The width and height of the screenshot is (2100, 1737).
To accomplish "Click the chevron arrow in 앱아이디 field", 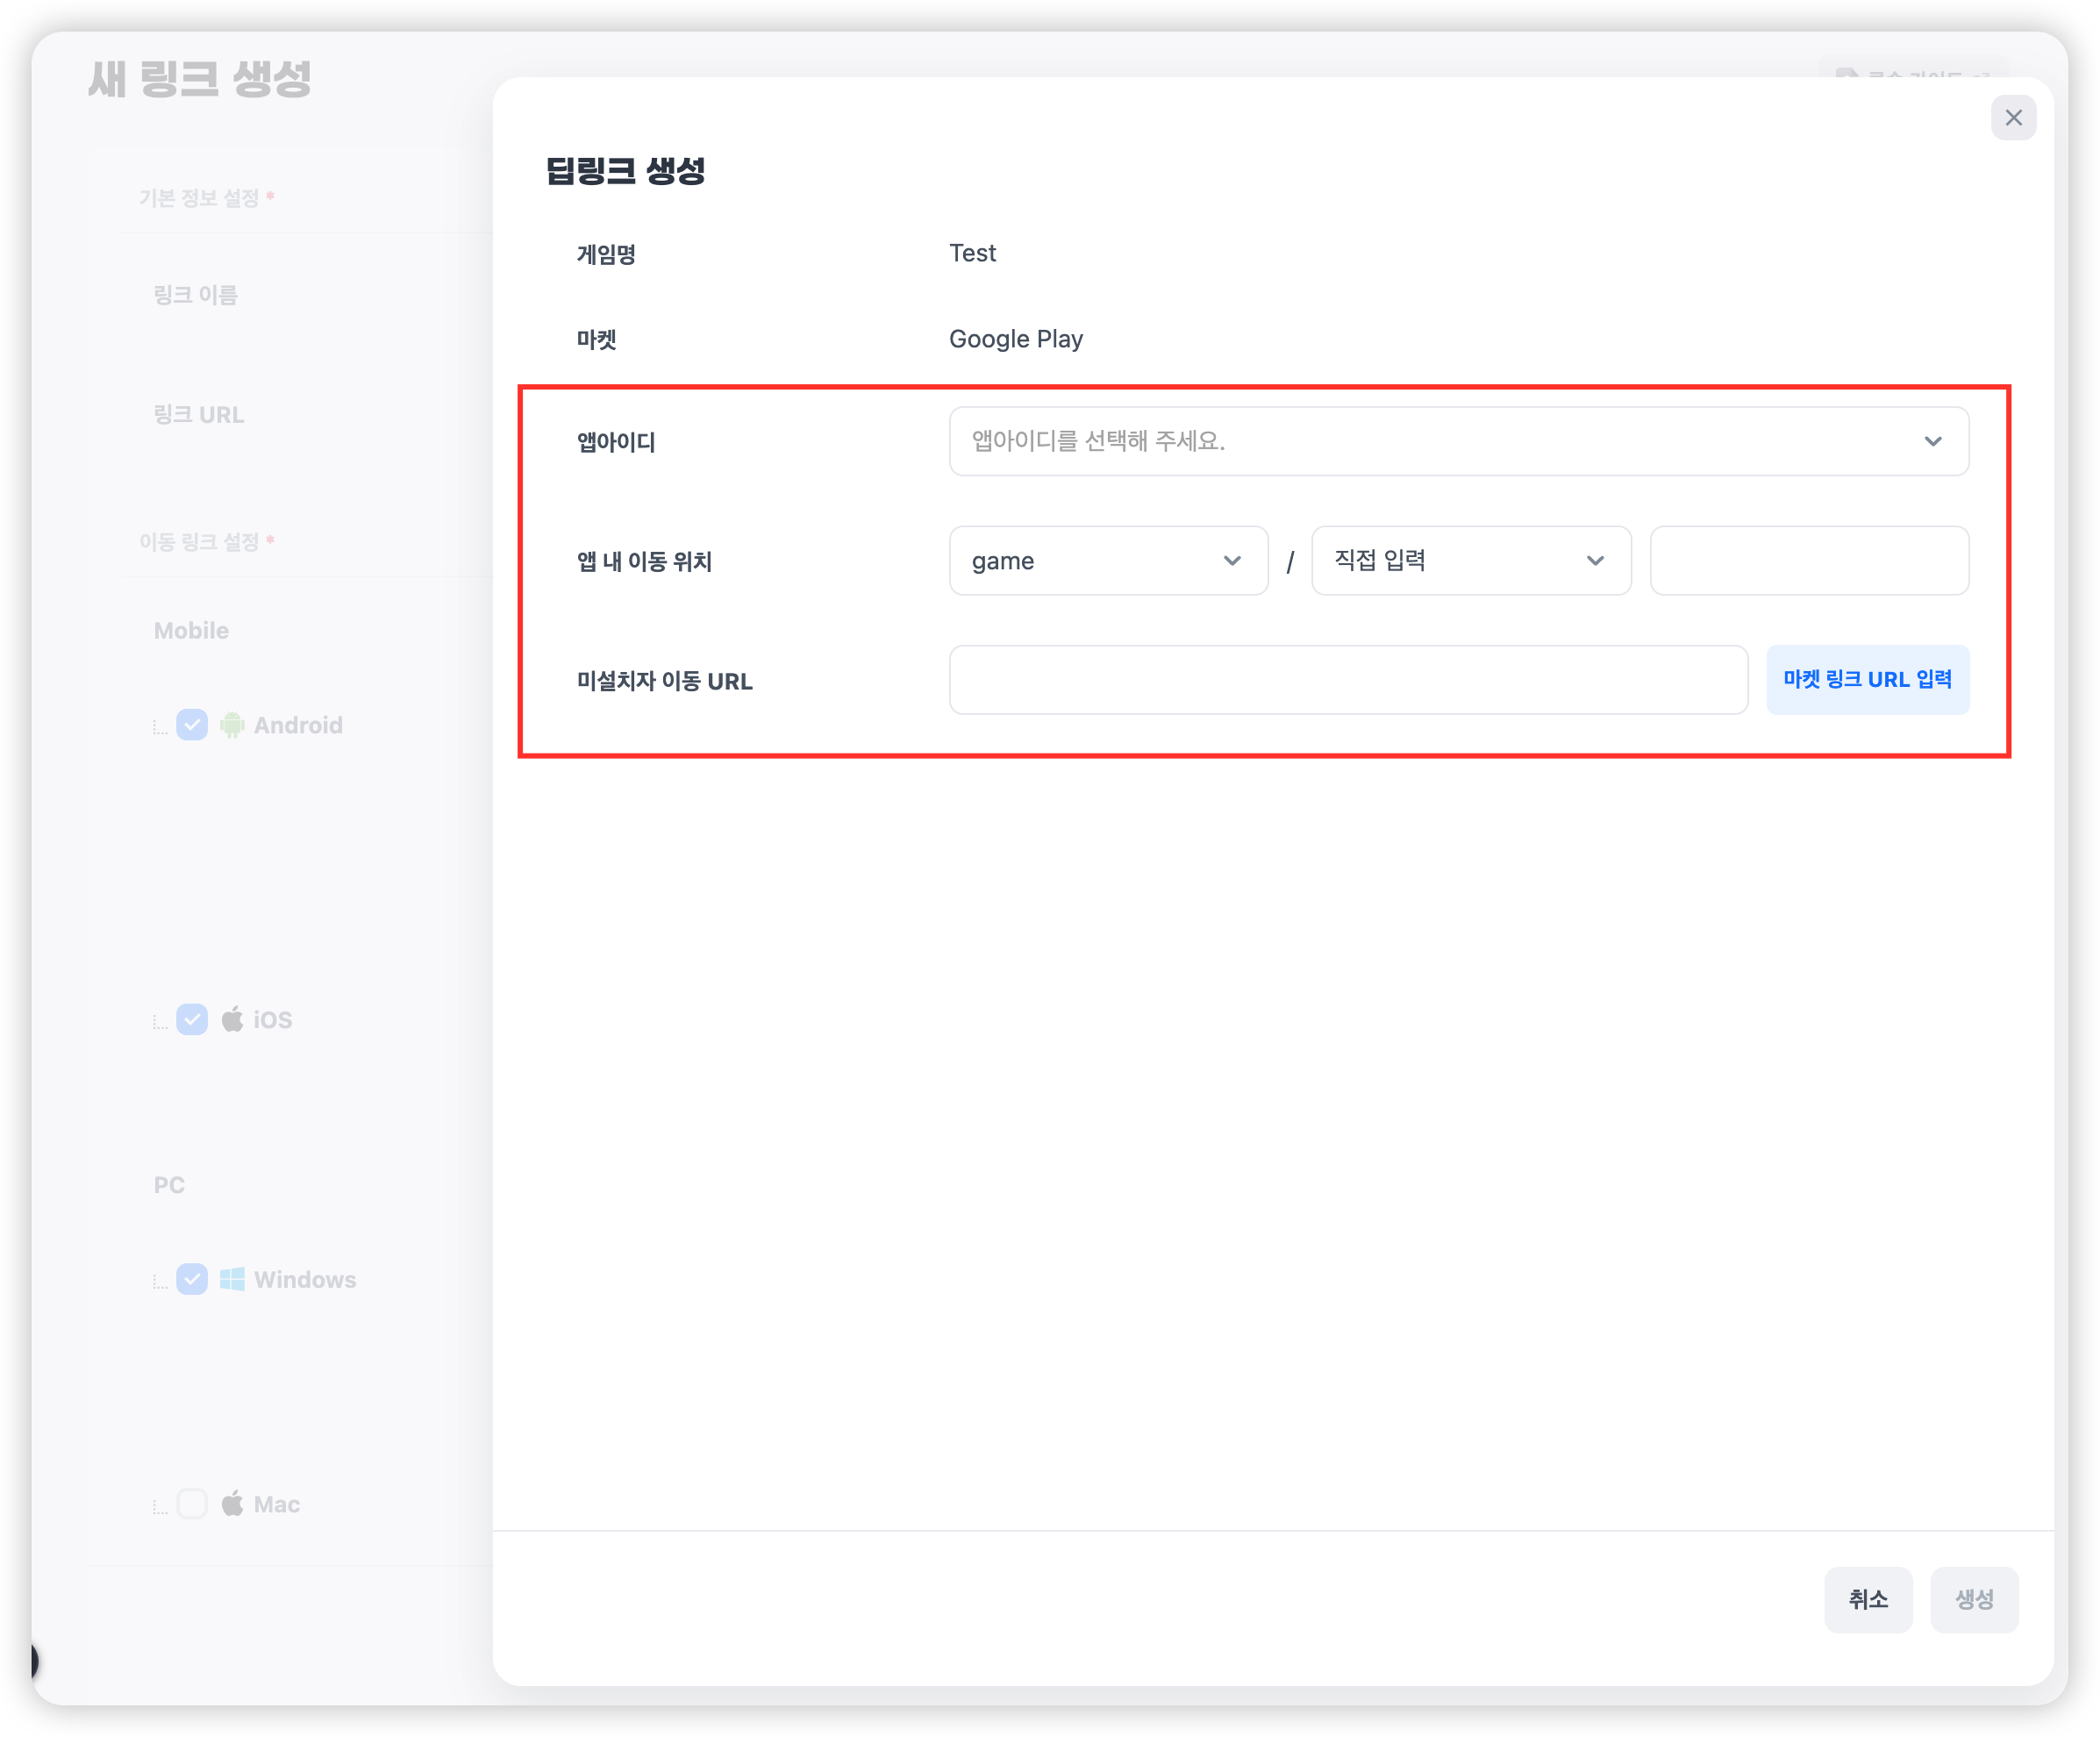I will tap(1932, 441).
